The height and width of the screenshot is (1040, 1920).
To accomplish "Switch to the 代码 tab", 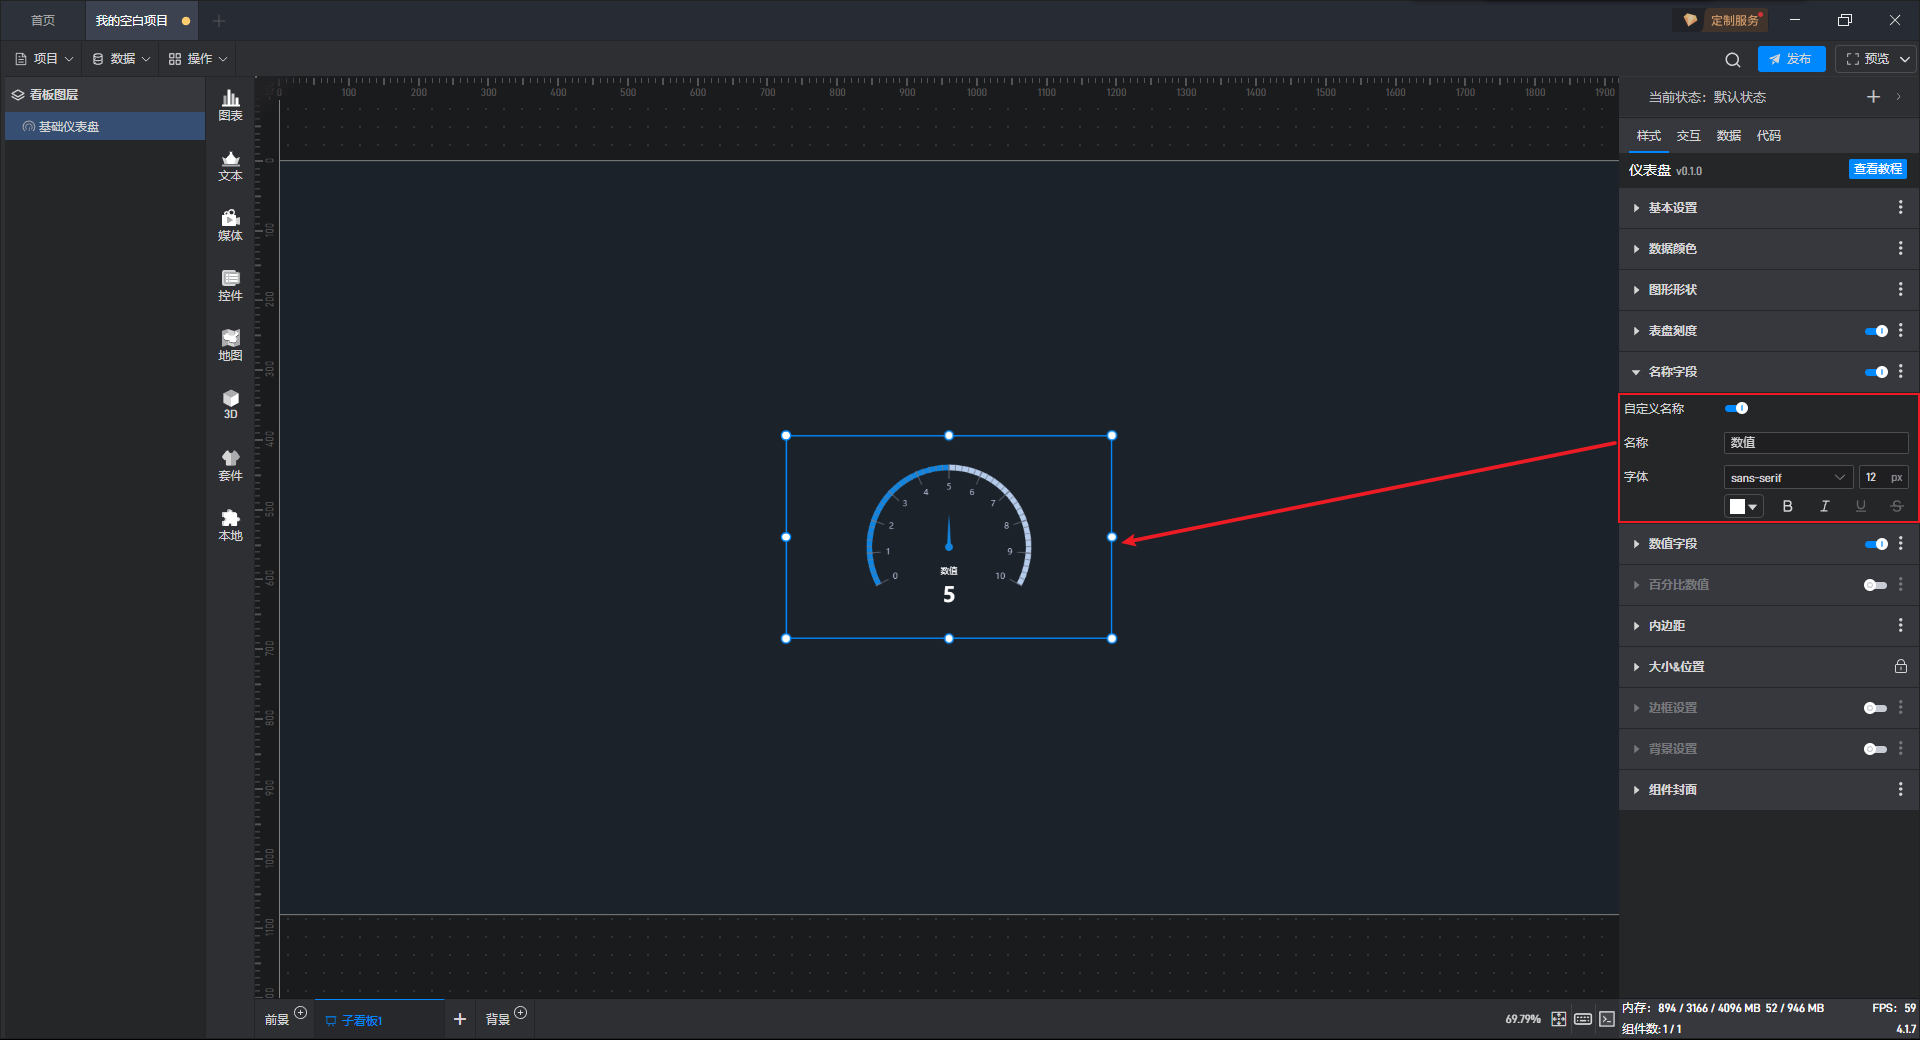I will pos(1768,136).
